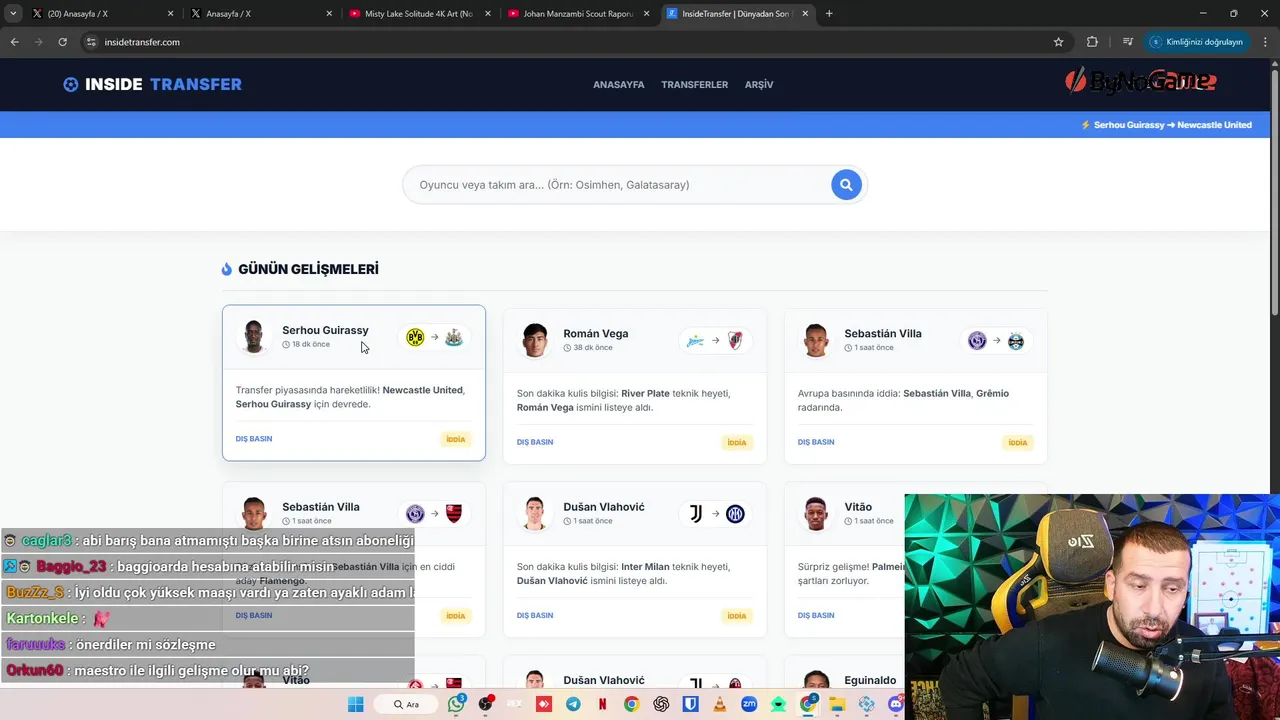Click the blue search magnifier button
Image resolution: width=1280 pixels, height=720 pixels.
coord(846,184)
